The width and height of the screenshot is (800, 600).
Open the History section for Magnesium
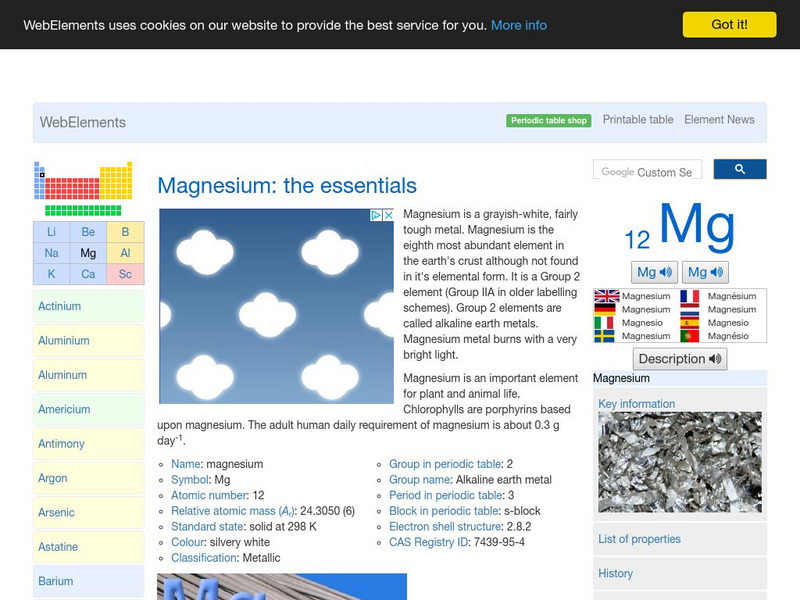[614, 573]
